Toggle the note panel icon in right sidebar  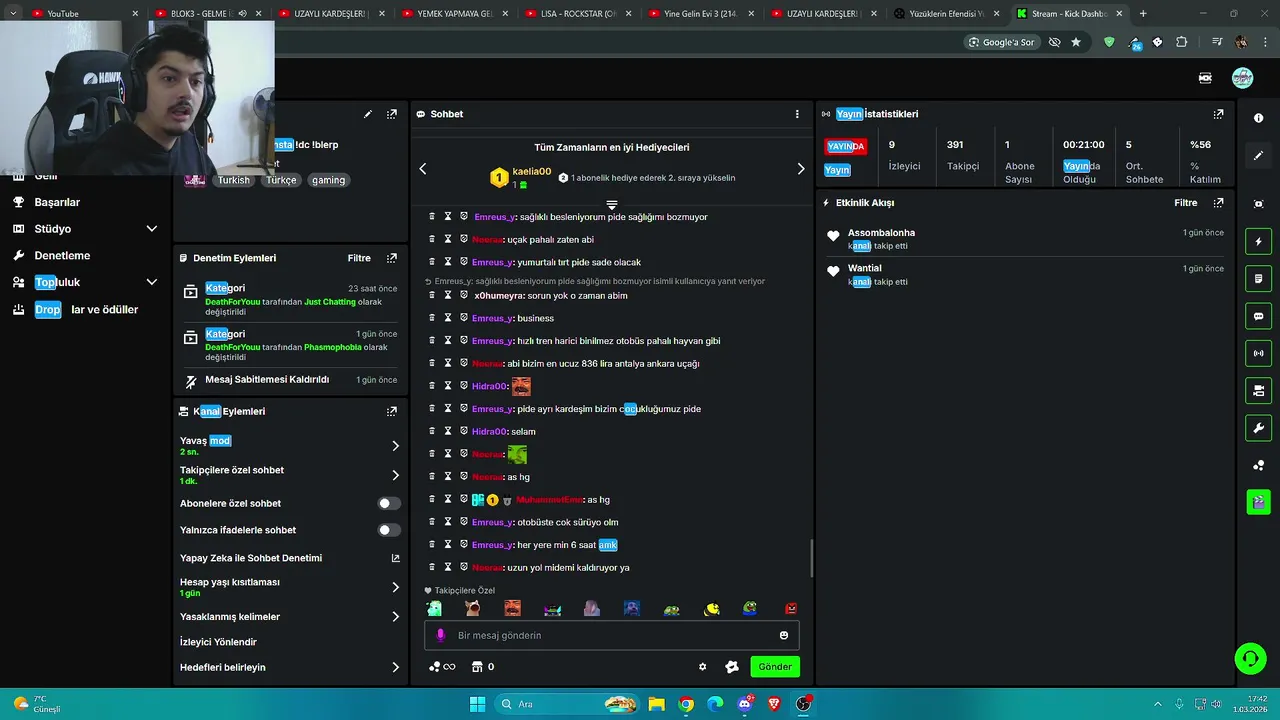pos(1258,278)
